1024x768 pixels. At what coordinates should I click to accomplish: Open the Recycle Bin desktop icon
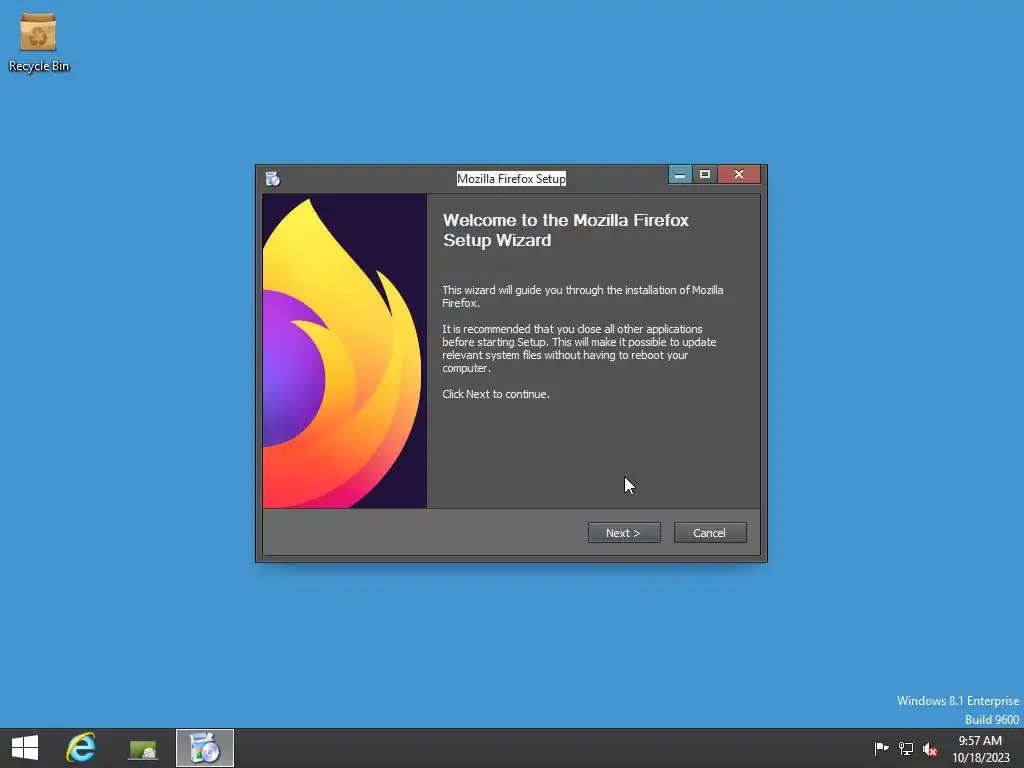(38, 42)
